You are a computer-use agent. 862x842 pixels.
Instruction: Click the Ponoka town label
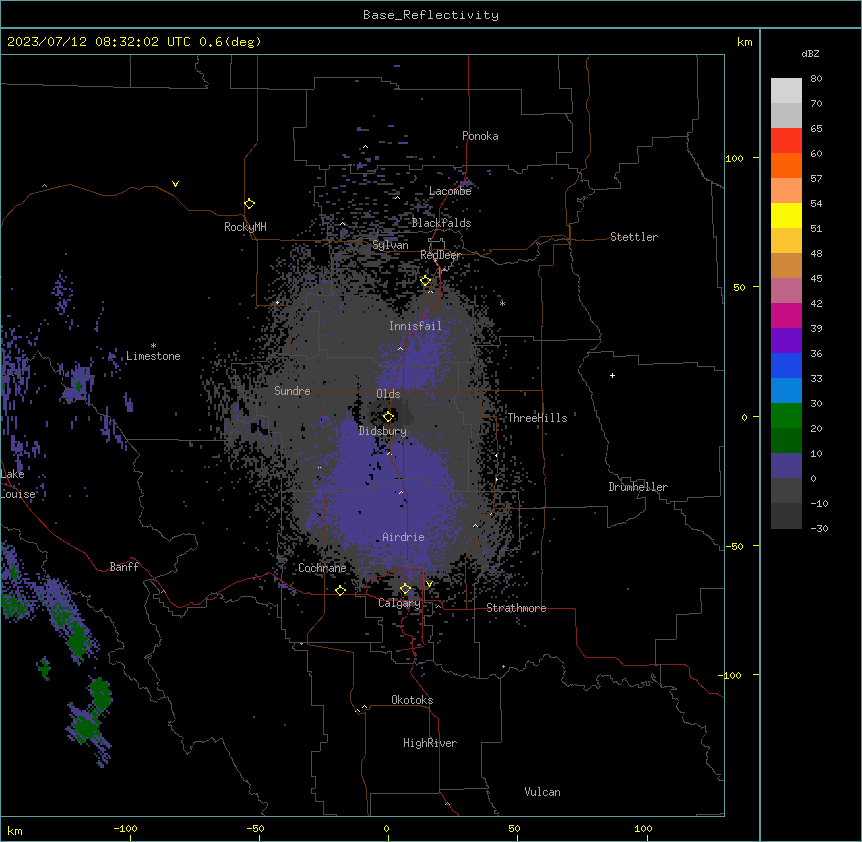480,136
